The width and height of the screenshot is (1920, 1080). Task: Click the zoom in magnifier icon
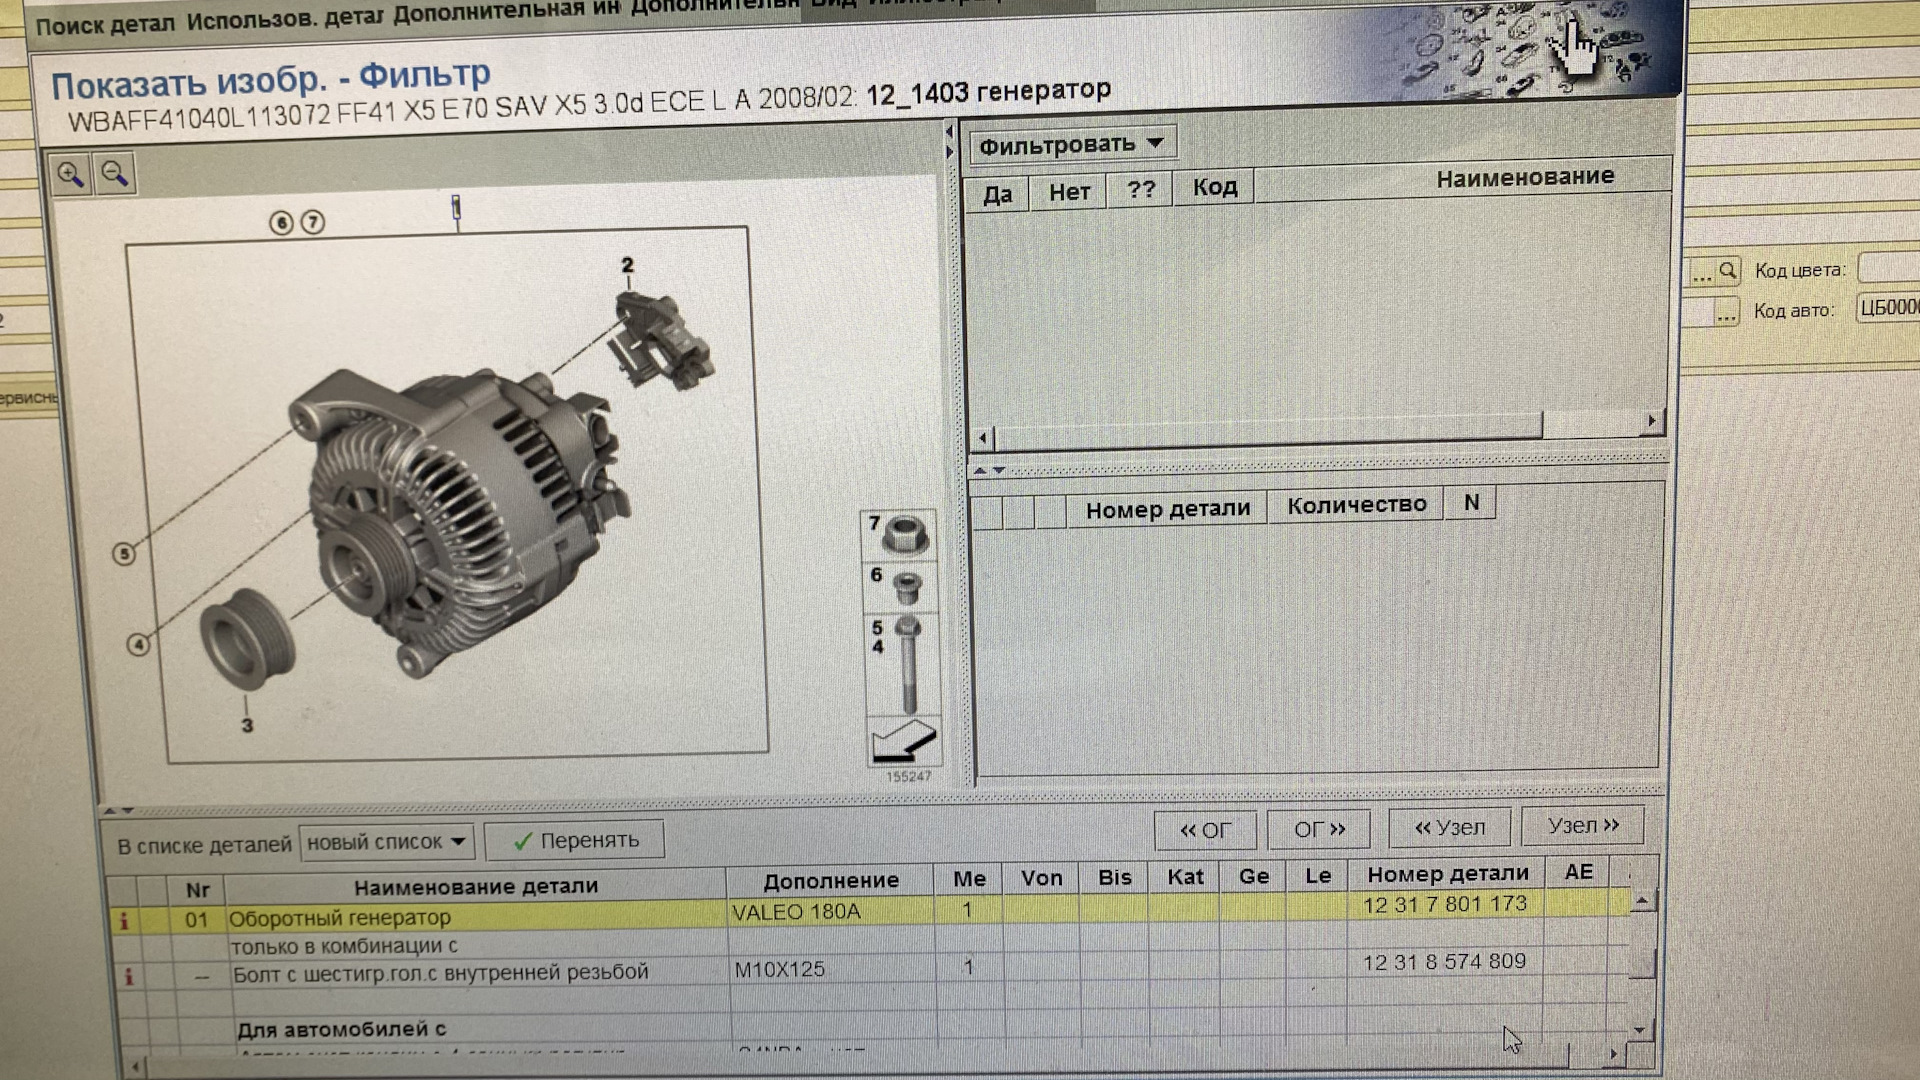click(x=70, y=175)
